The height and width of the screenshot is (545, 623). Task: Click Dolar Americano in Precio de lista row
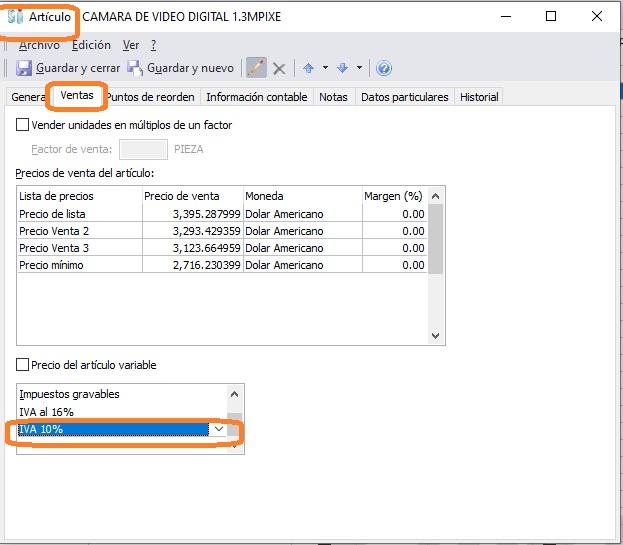point(284,214)
